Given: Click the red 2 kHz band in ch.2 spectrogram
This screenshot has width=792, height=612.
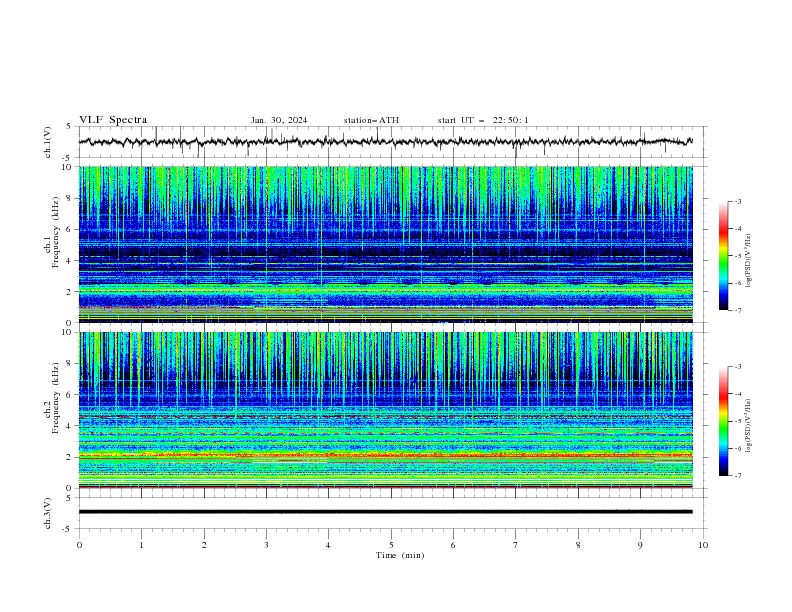Looking at the screenshot, I should point(386,455).
